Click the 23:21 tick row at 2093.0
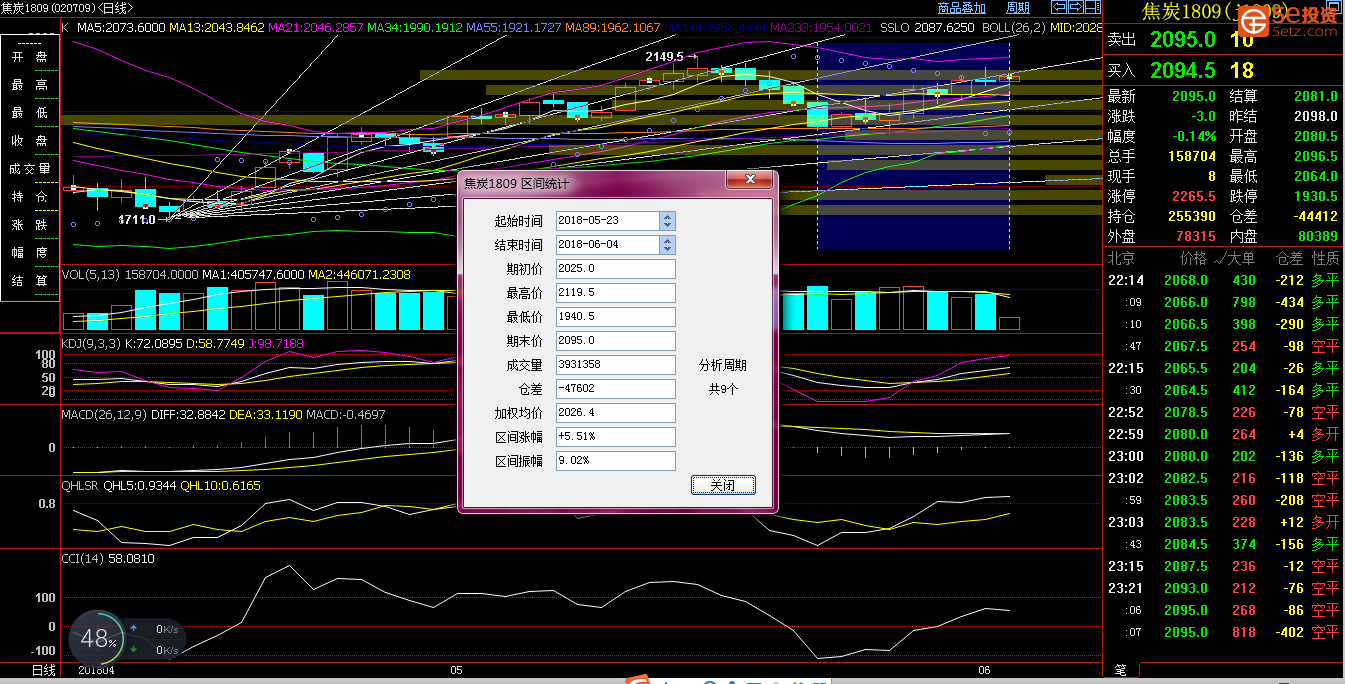 [x=1224, y=588]
